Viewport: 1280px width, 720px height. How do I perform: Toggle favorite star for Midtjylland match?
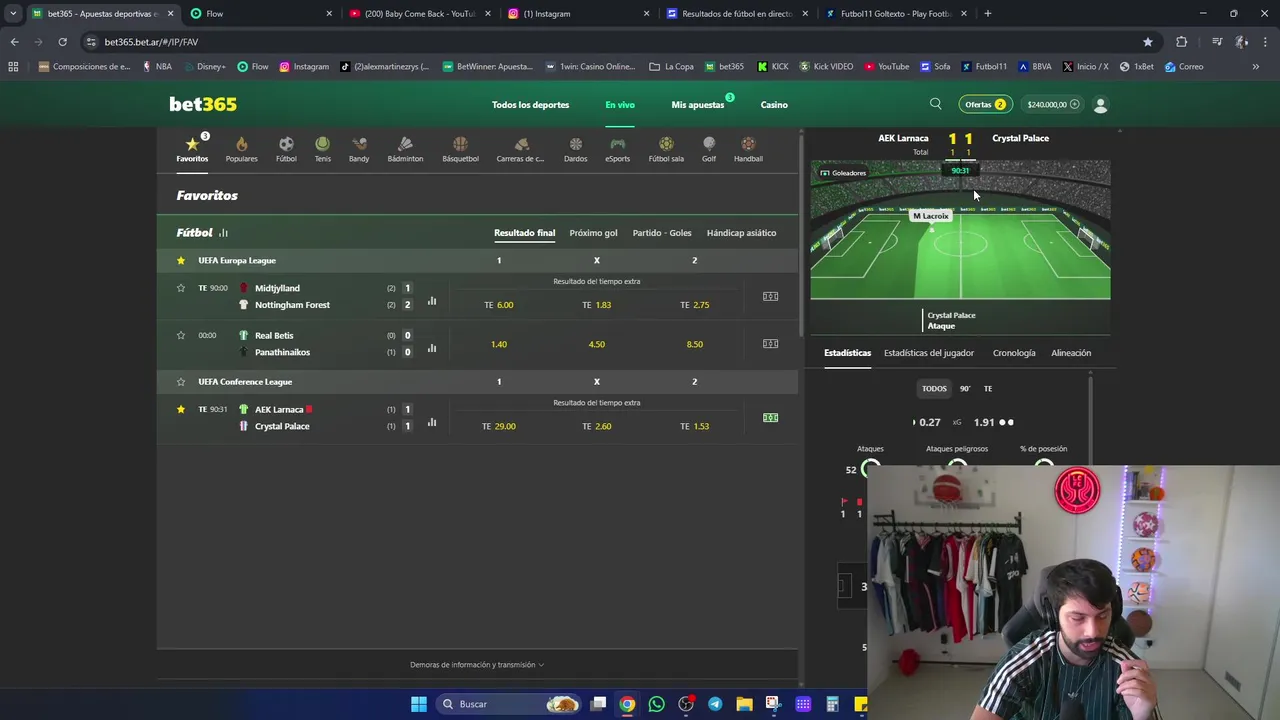pos(181,288)
